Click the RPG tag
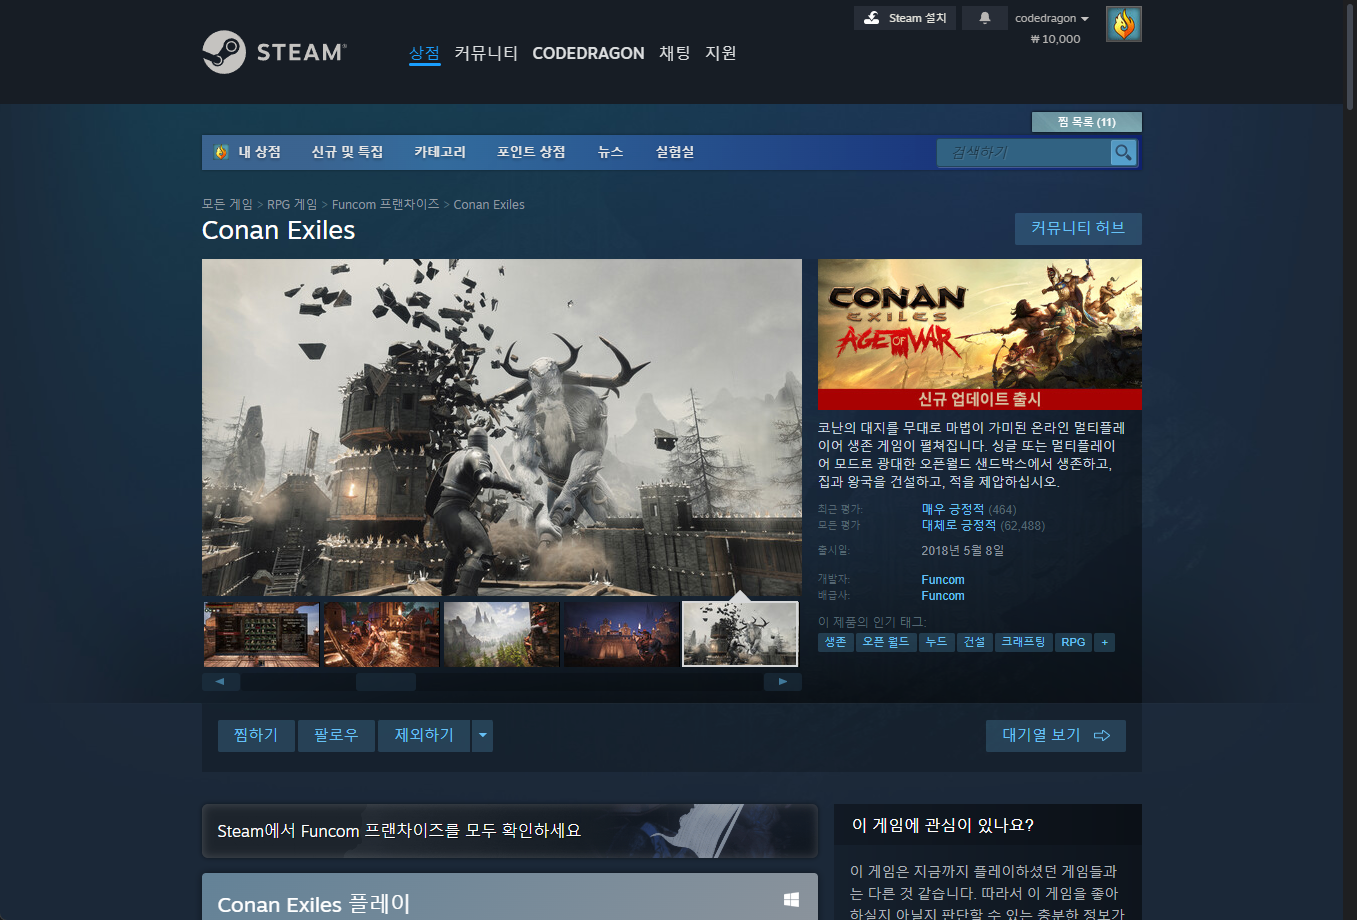 (1073, 642)
